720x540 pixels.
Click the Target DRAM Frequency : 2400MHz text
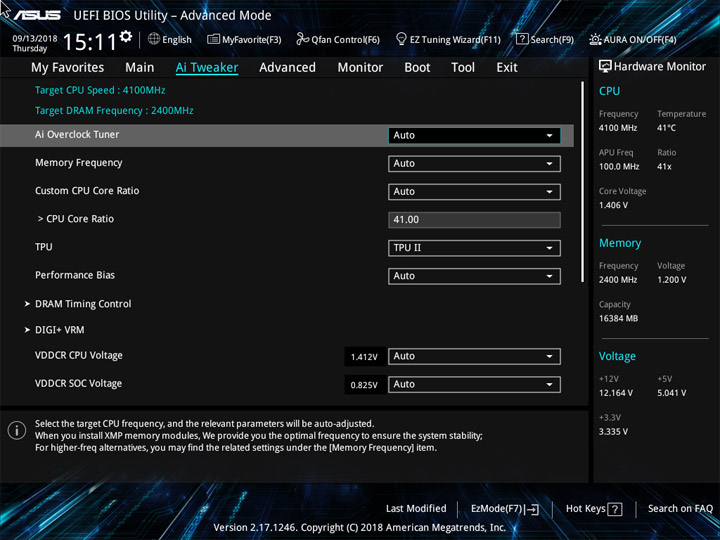114,111
